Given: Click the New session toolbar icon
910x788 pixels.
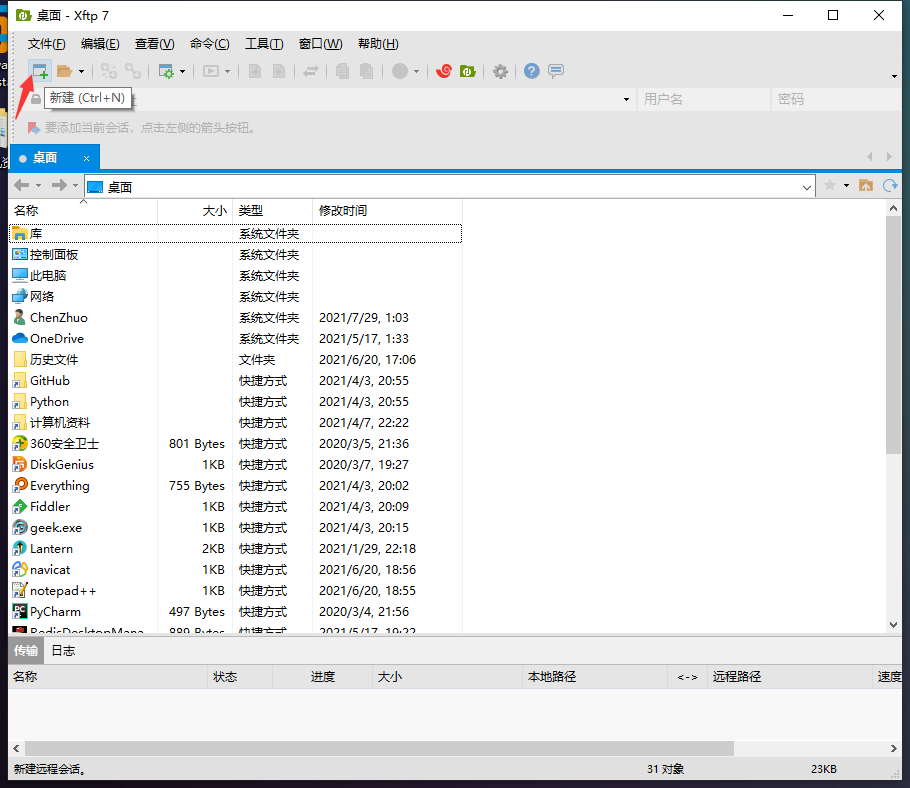Looking at the screenshot, I should point(40,71).
